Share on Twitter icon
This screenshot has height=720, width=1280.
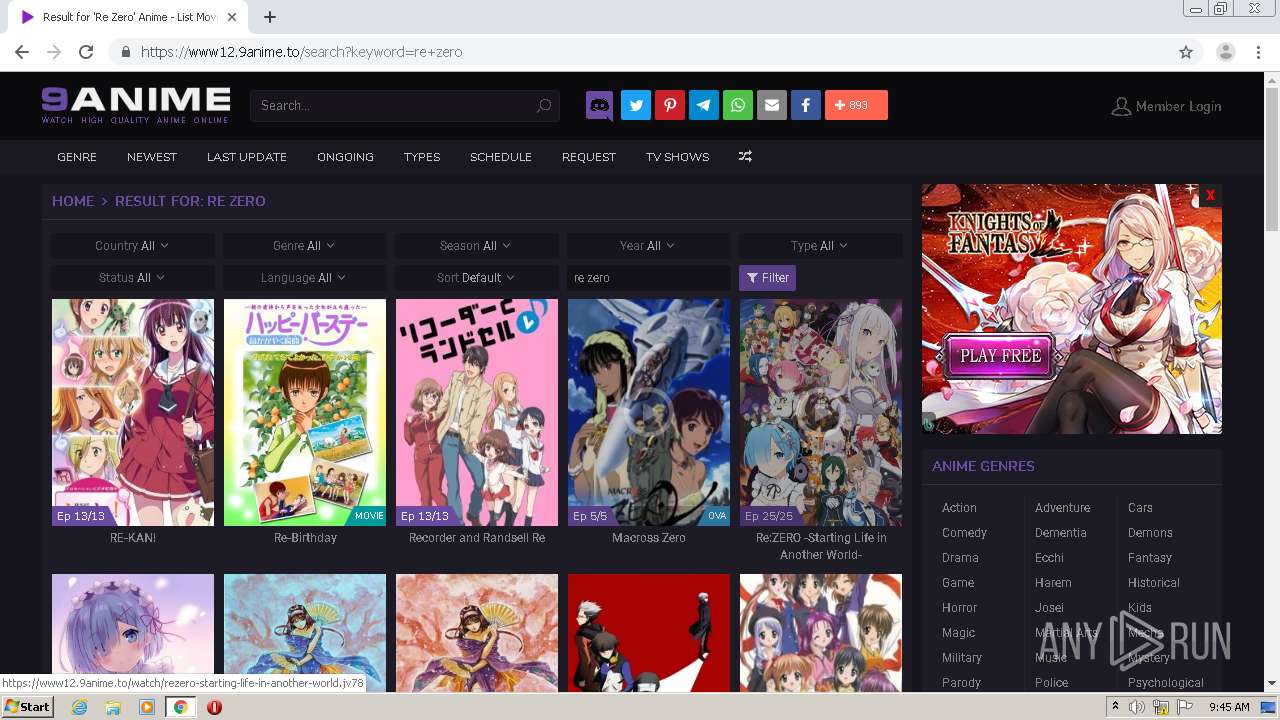coord(636,105)
